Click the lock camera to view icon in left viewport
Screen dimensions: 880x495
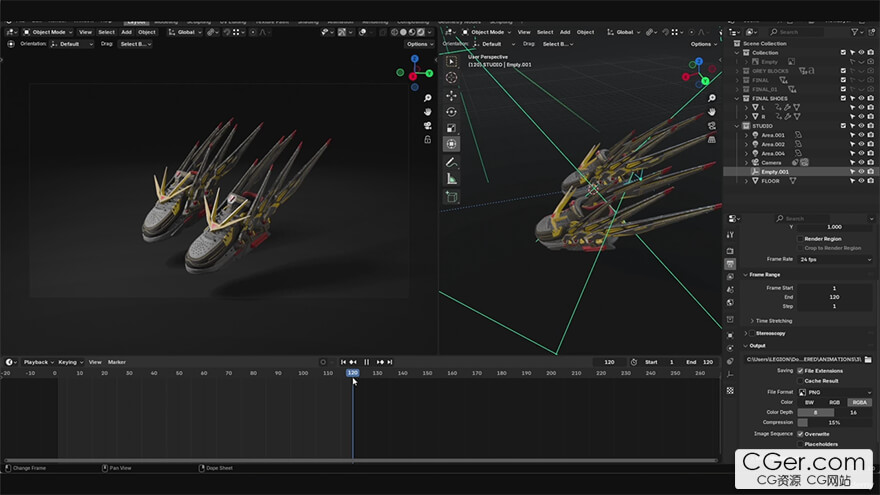tap(428, 139)
